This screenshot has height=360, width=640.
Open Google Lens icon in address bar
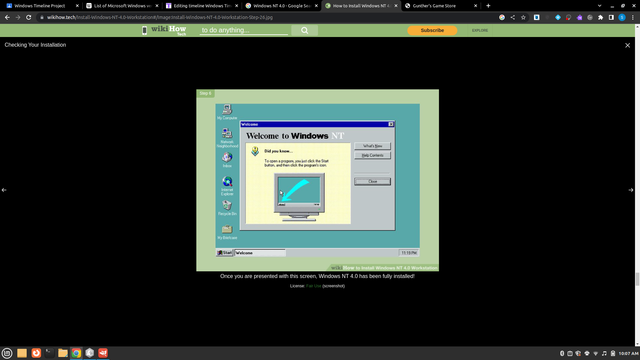502,18
